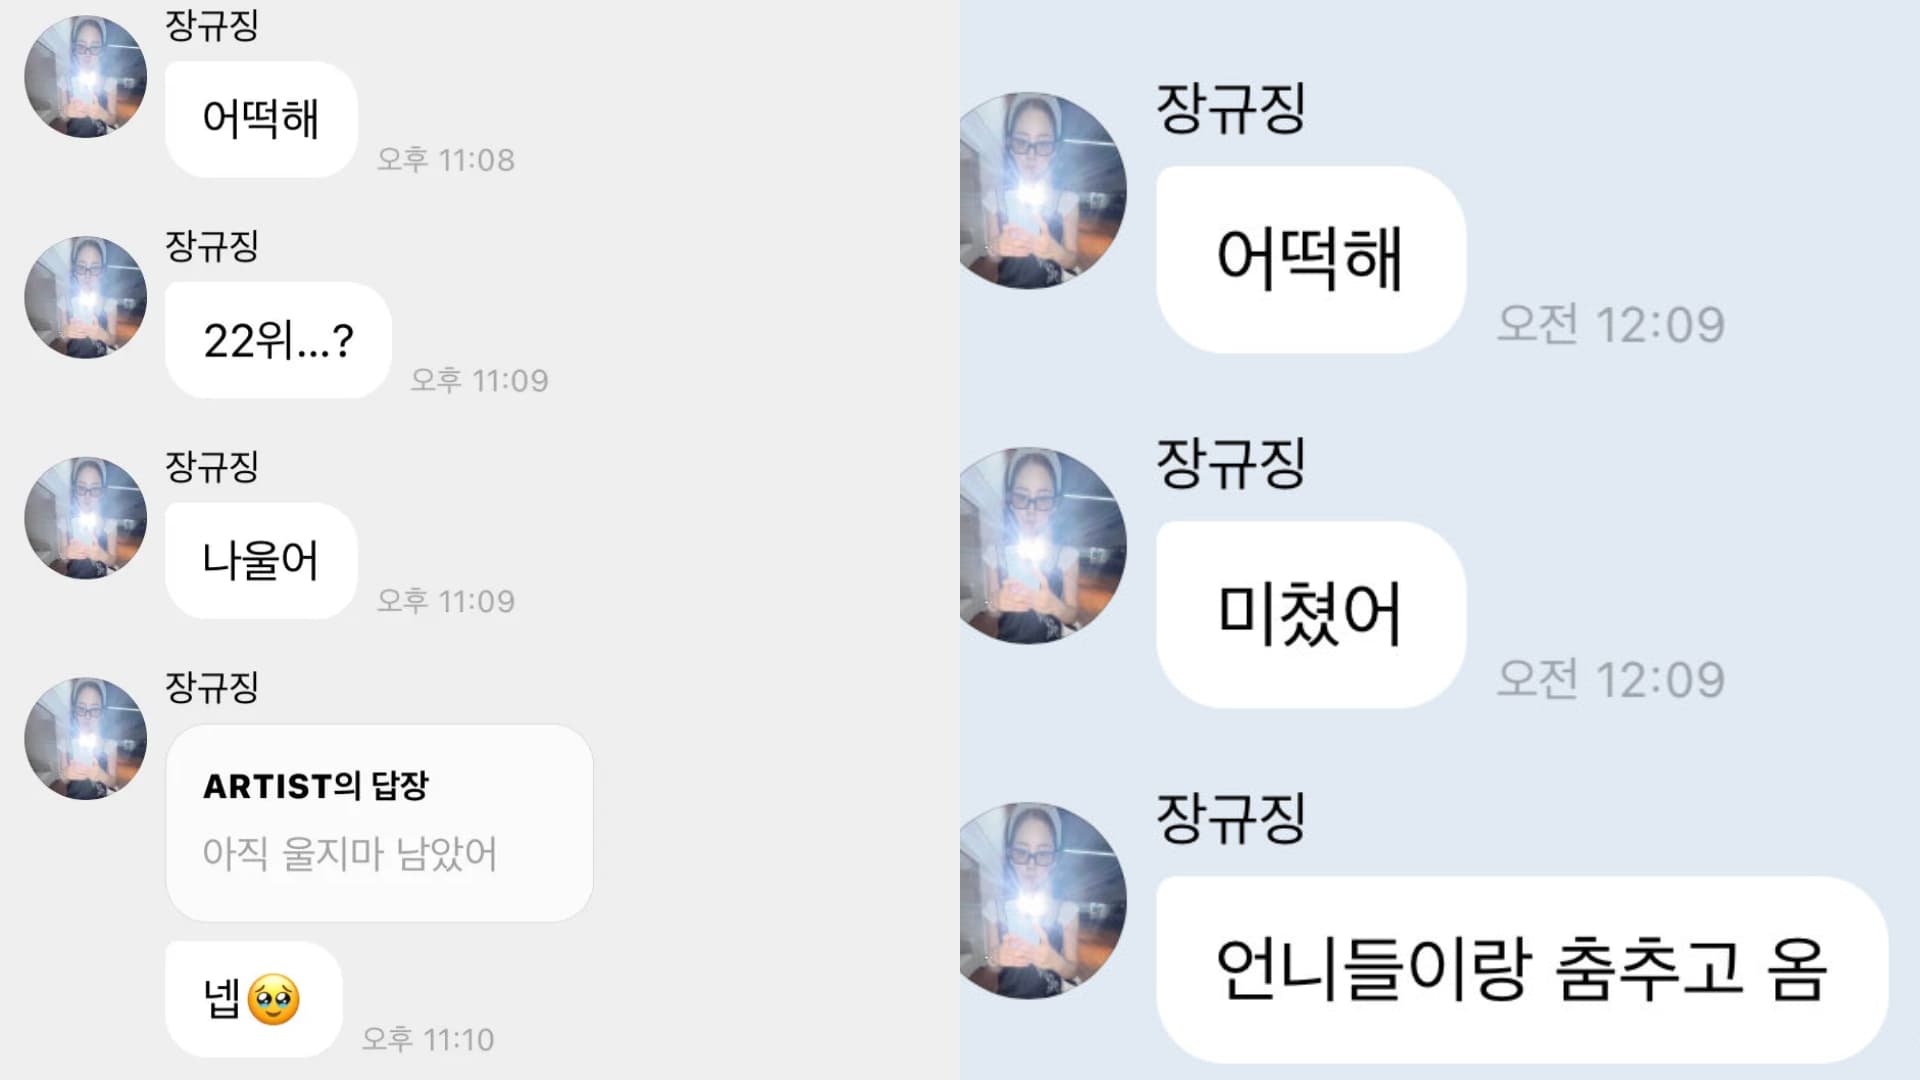Select the 어떡해 bubble sent at 오전 12:09
This screenshot has width=1920, height=1080.
coord(1311,260)
